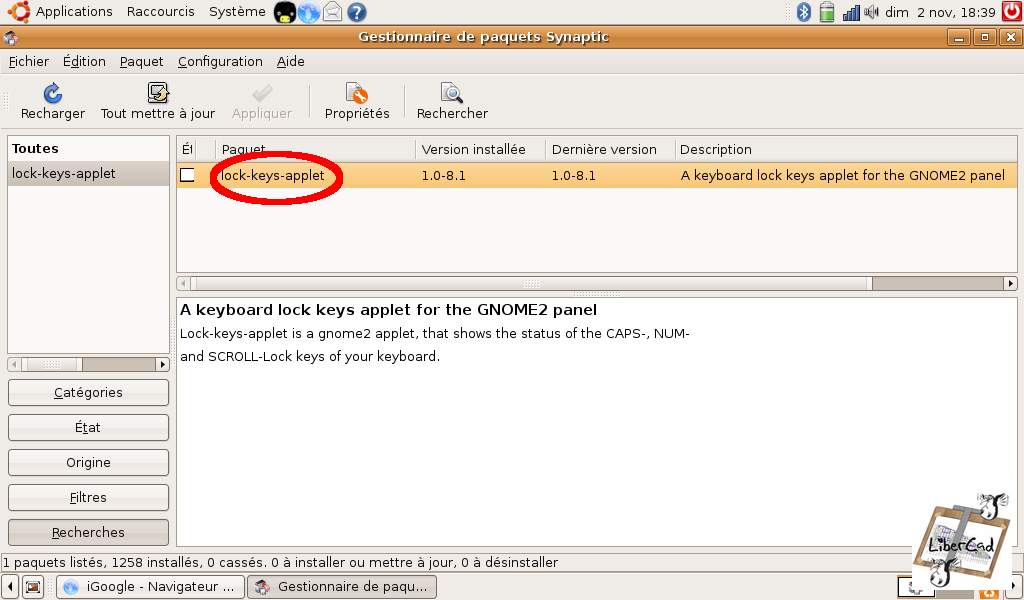Screen dimensions: 1024x600
Task: Click the package description cell text
Action: coord(842,175)
